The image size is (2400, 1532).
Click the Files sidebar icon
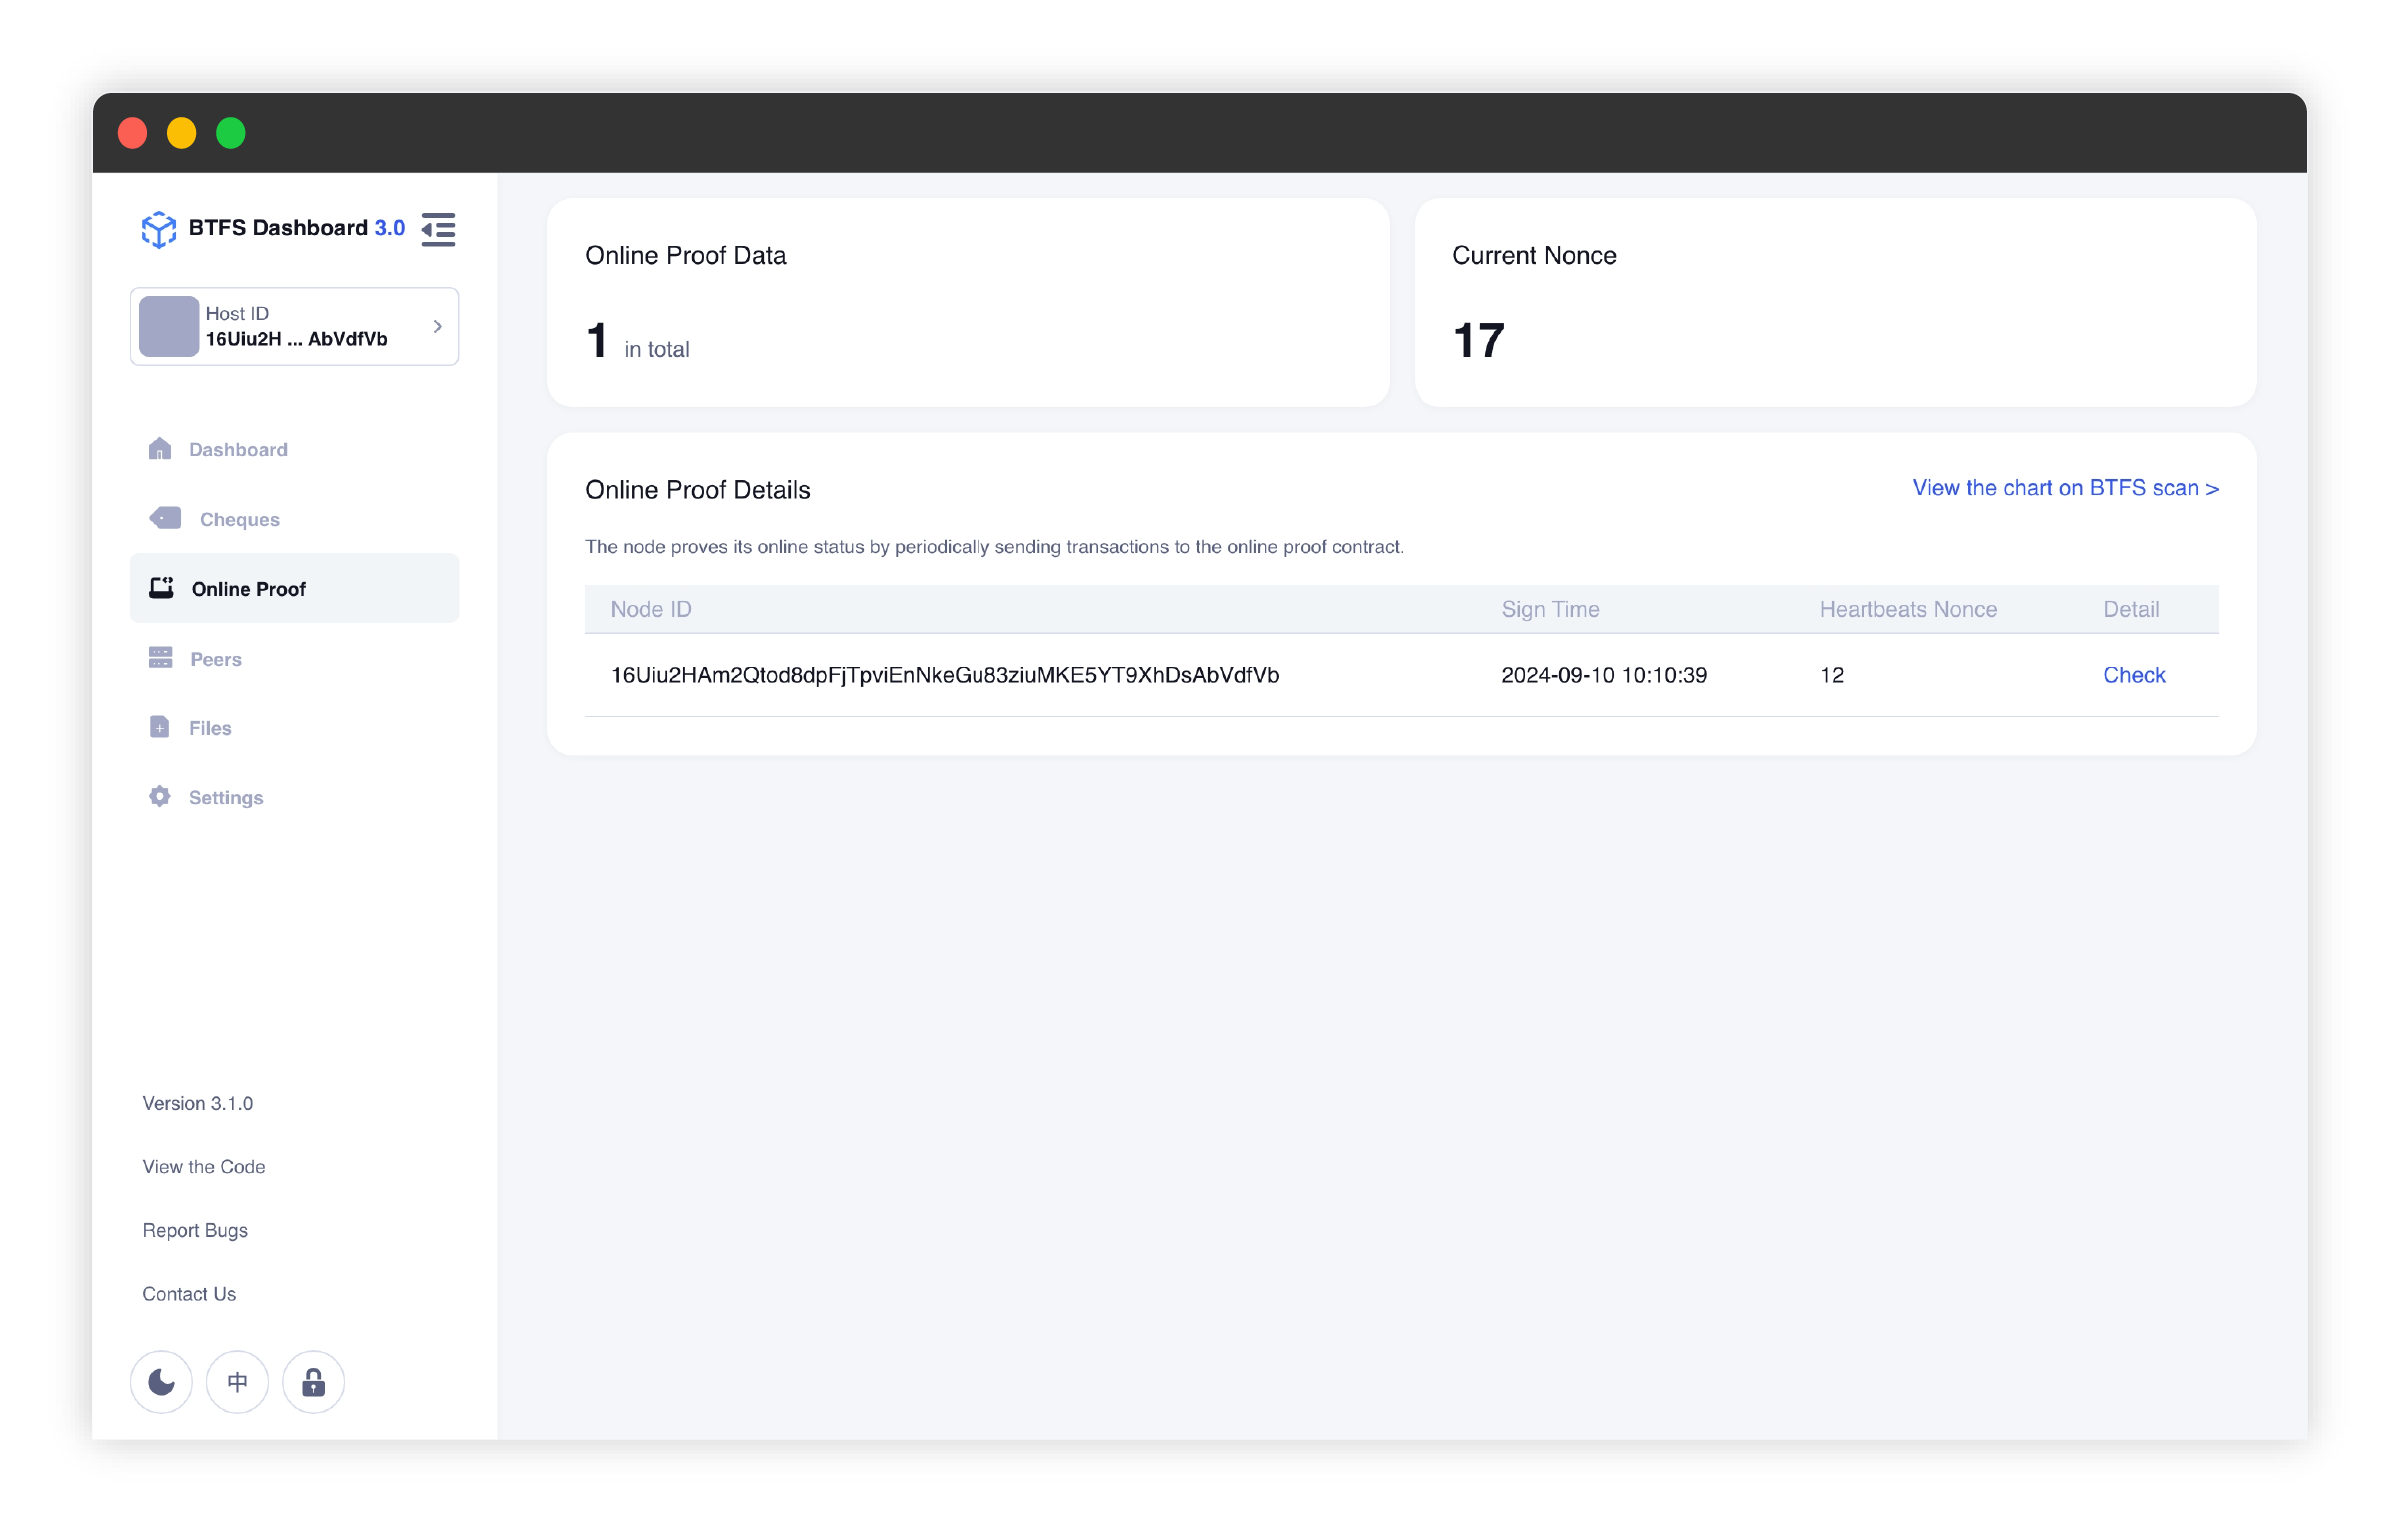point(161,728)
